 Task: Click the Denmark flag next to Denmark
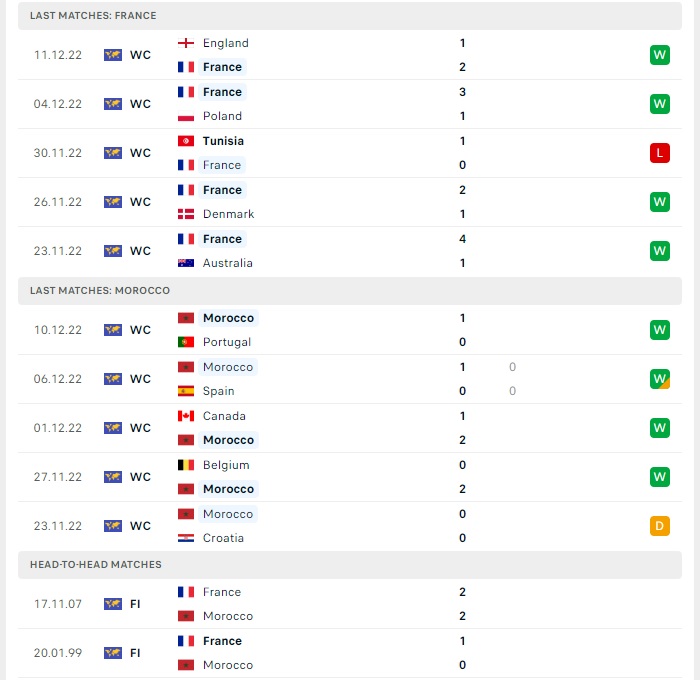pos(186,214)
